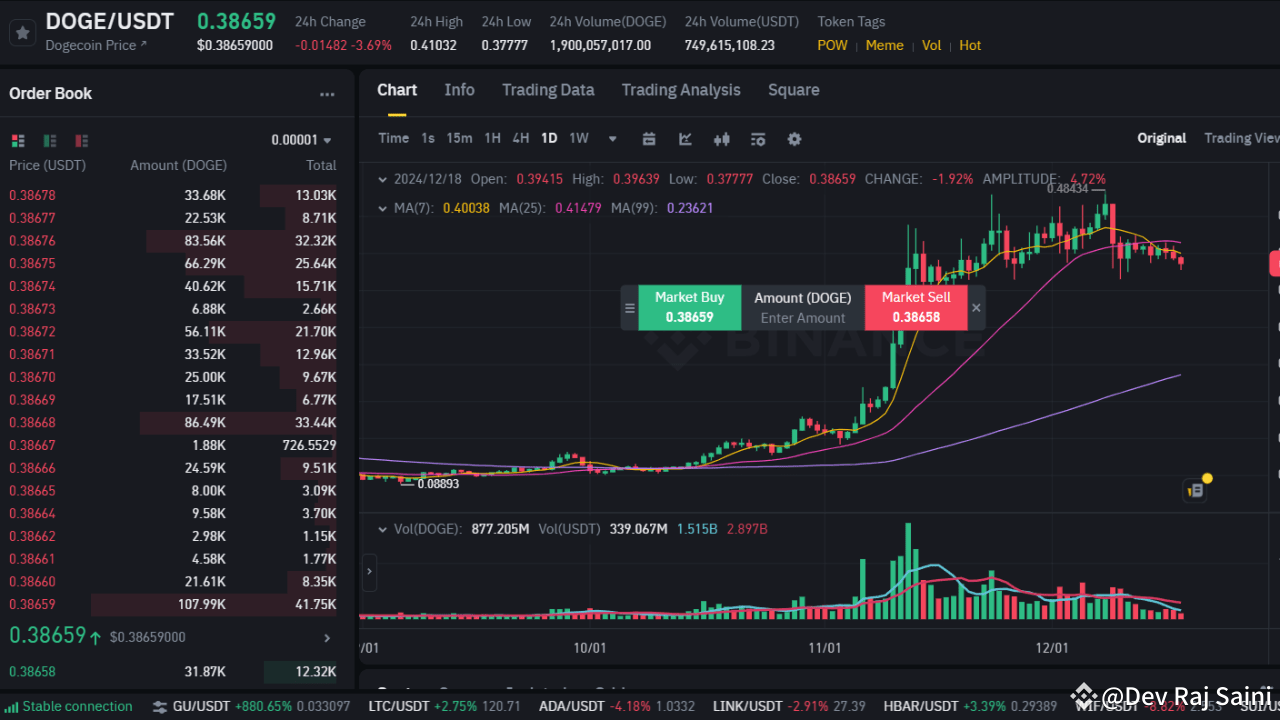
Task: Open the order book precision dropdown showing 0.00001
Action: click(292, 140)
